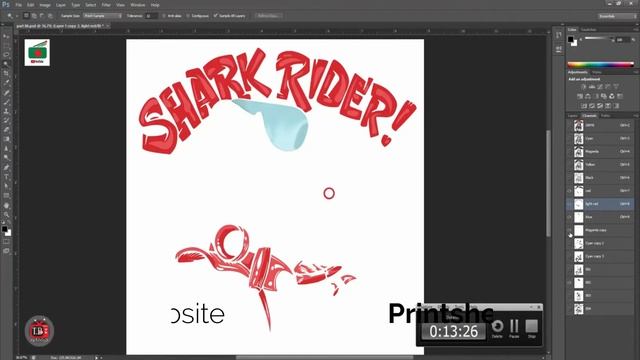Select the Hand tool
Image resolution: width=640 pixels, height=360 pixels.
coord(6,205)
